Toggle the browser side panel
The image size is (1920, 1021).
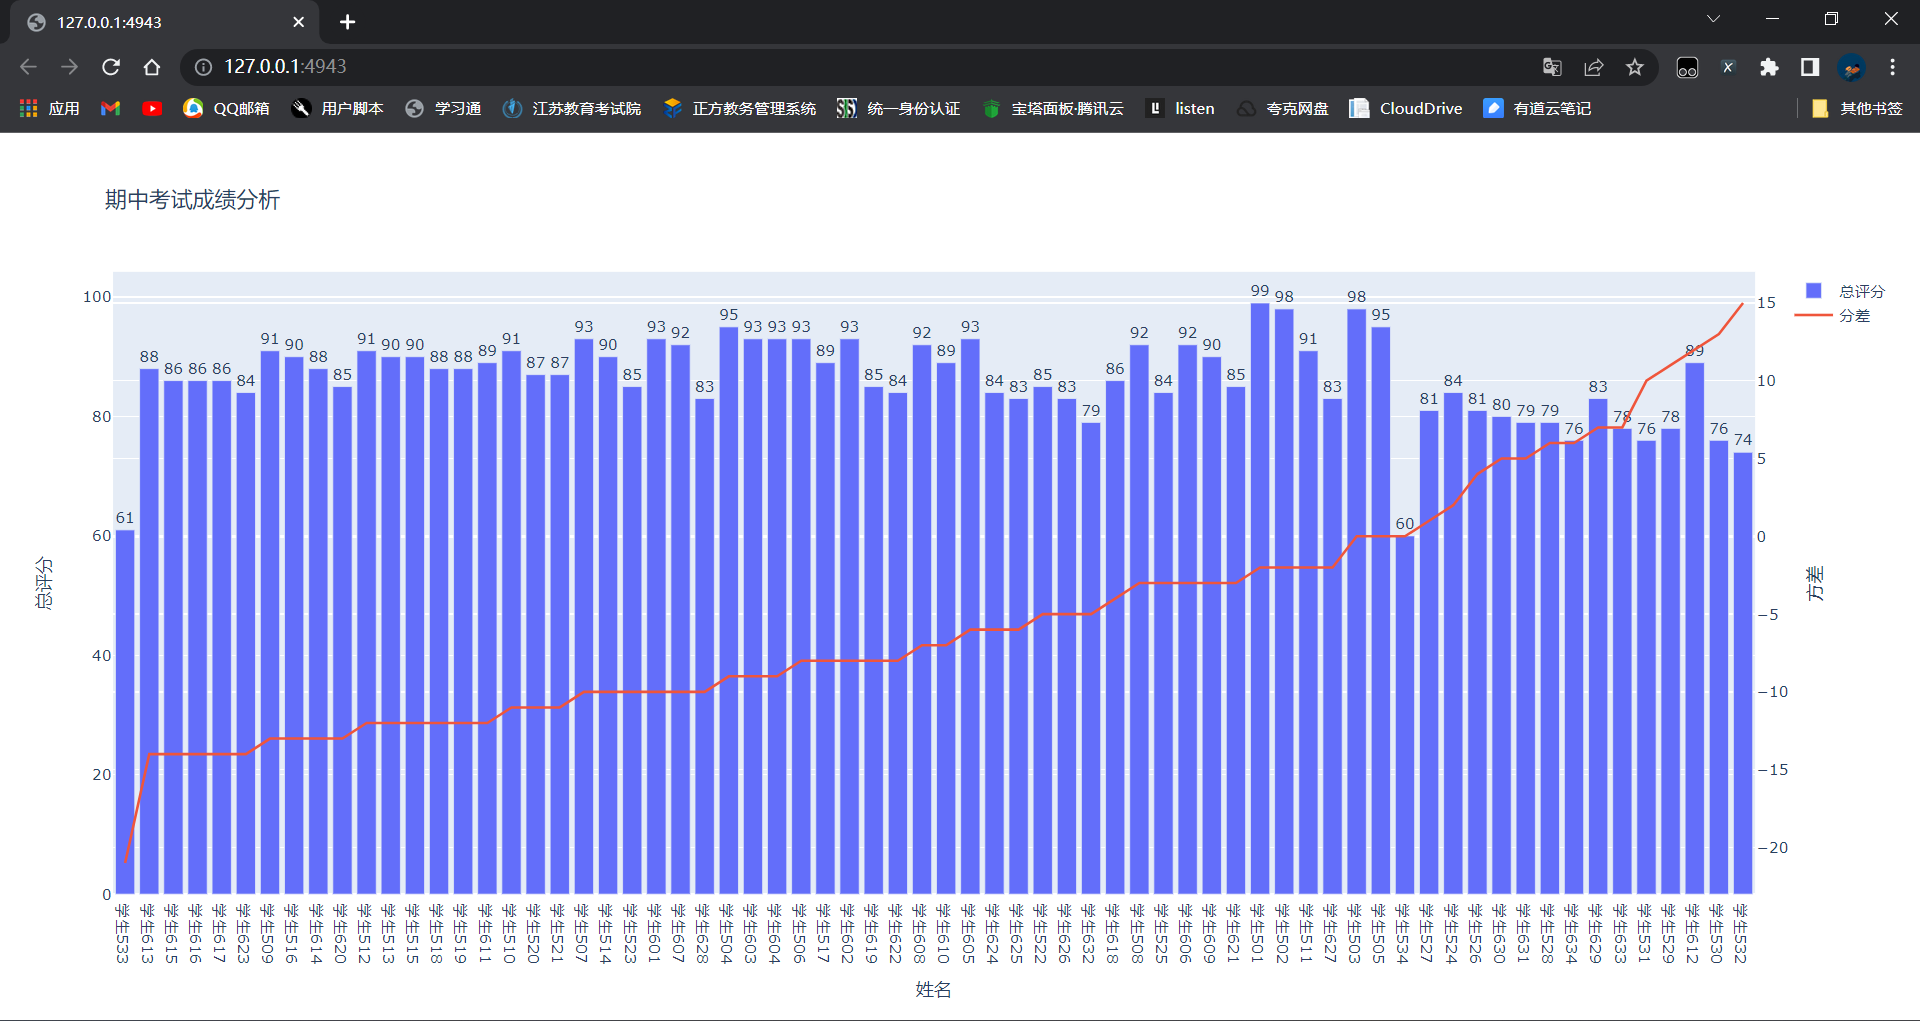point(1810,67)
